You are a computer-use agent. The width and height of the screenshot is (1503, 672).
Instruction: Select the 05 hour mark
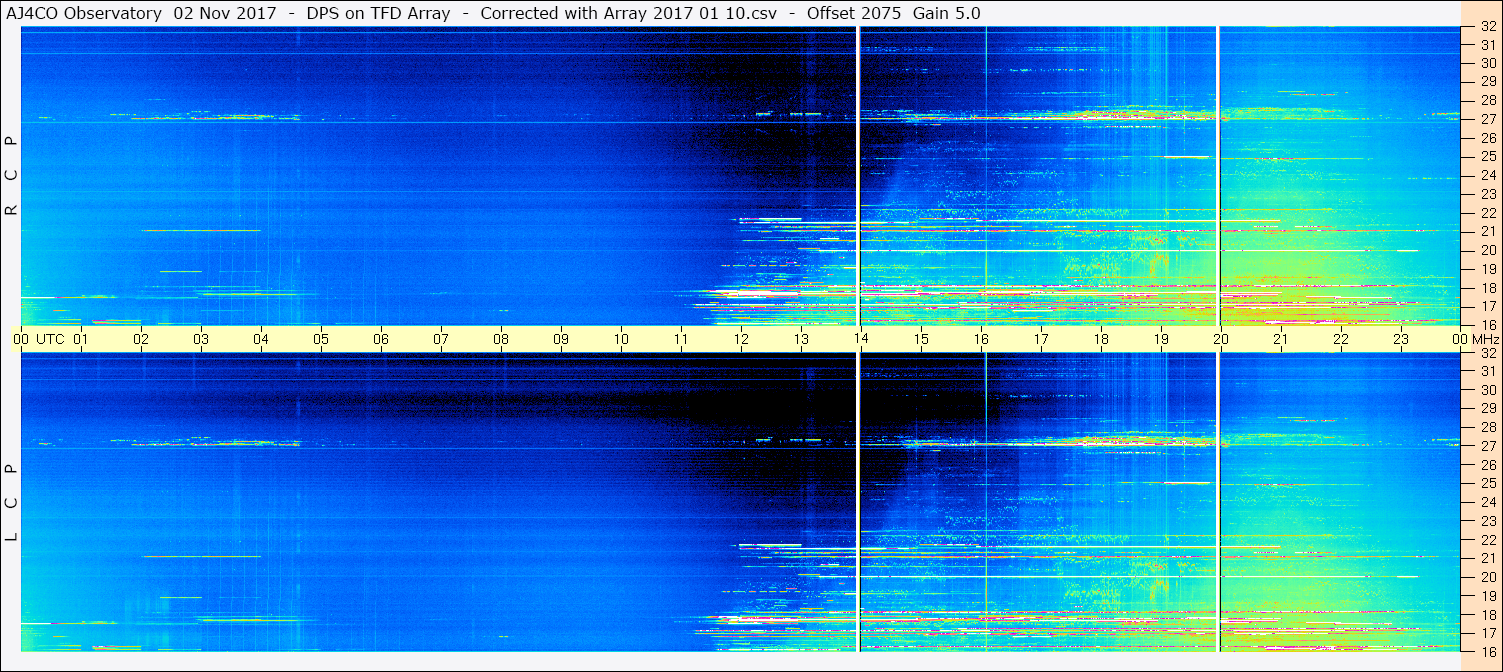tap(321, 339)
